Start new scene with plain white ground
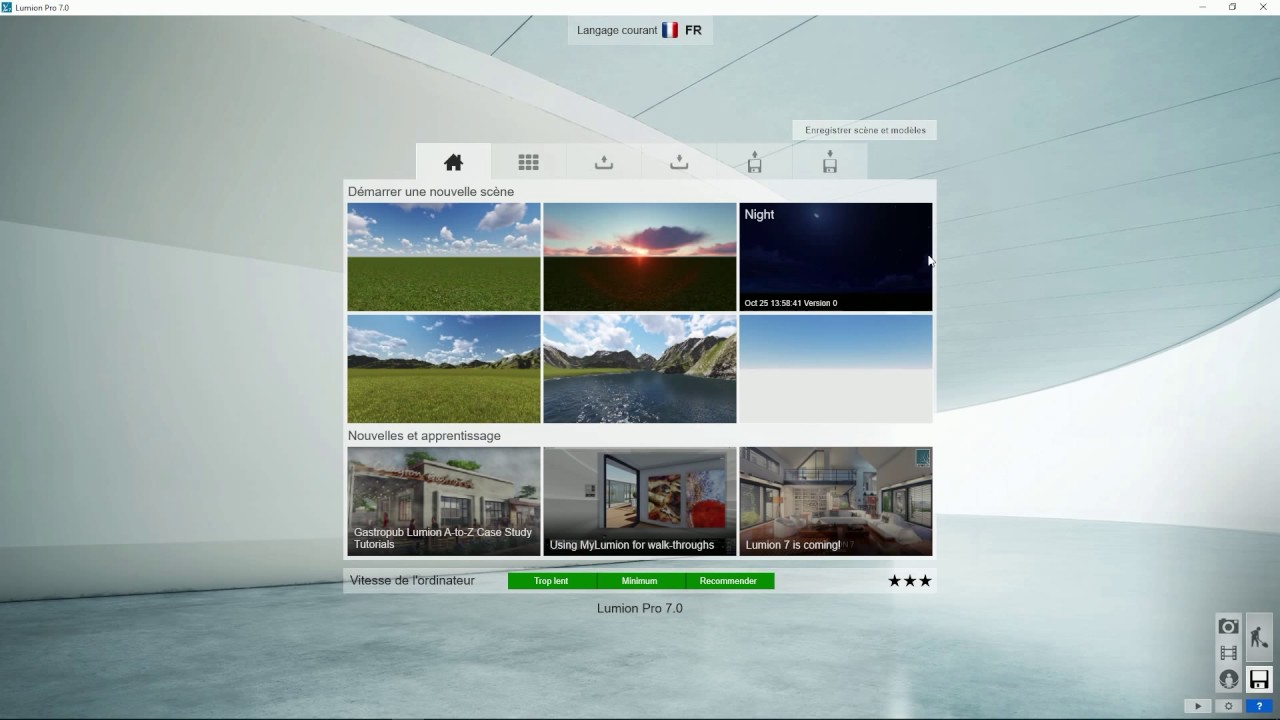1280x720 pixels. point(836,369)
